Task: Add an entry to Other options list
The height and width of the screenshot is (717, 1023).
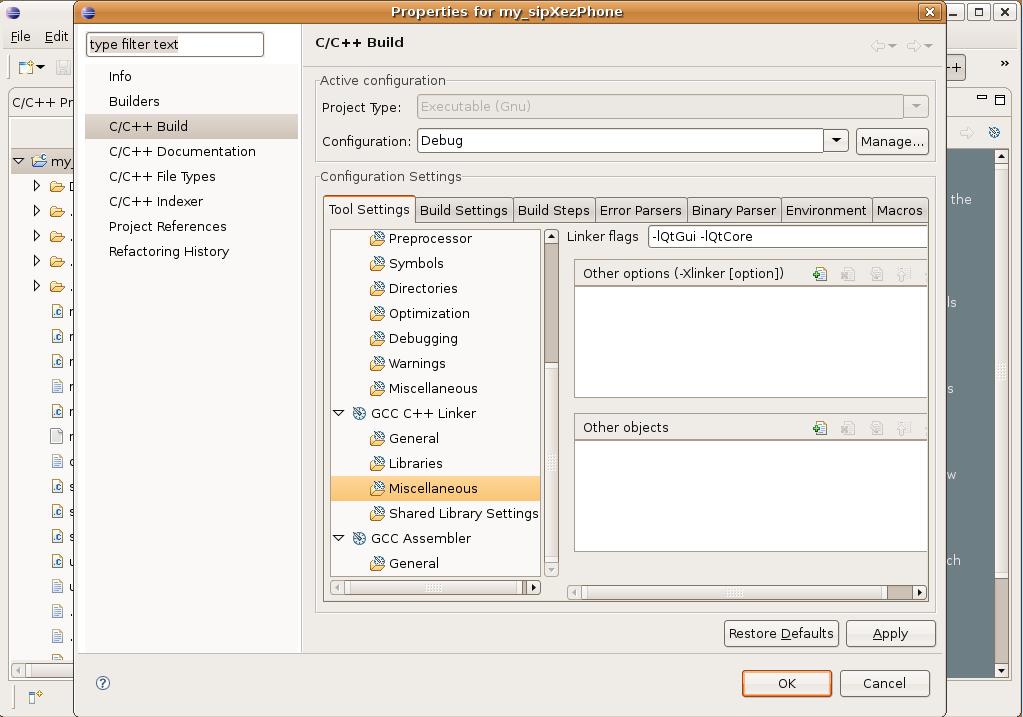Action: click(x=820, y=274)
